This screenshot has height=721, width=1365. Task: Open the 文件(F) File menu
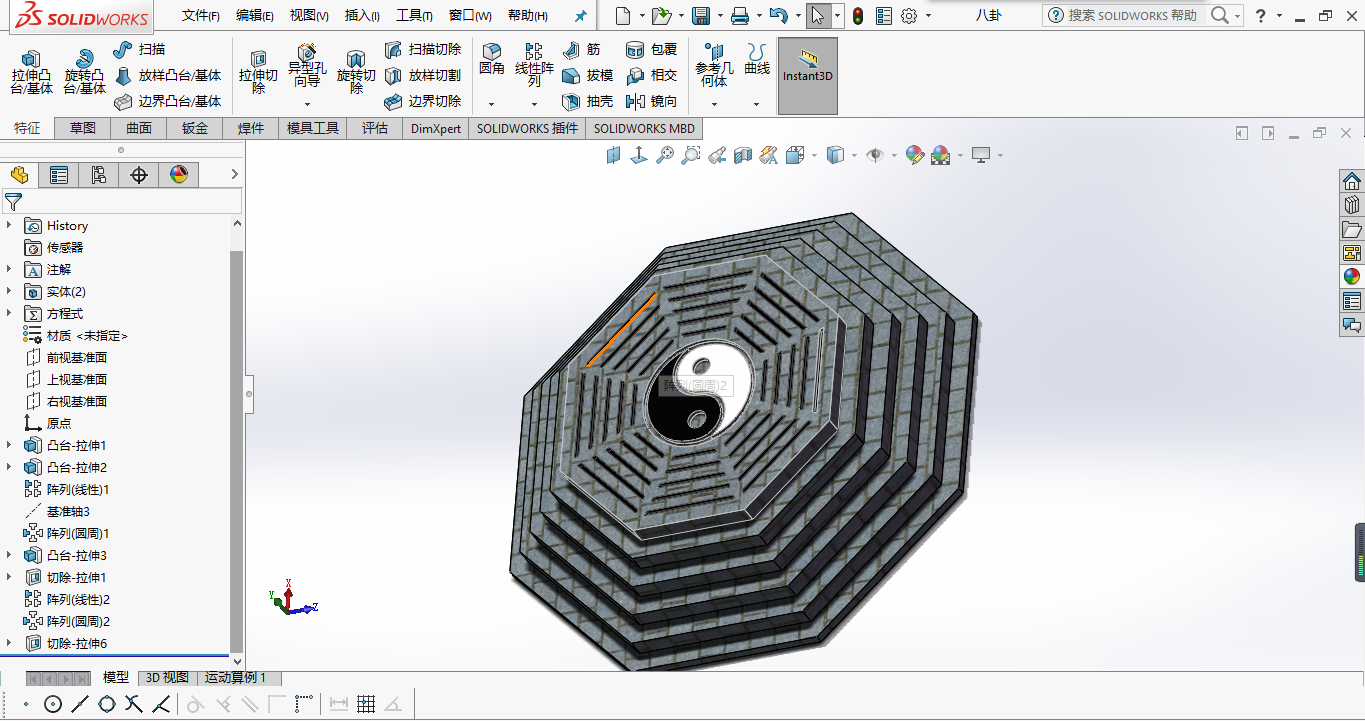coord(201,16)
